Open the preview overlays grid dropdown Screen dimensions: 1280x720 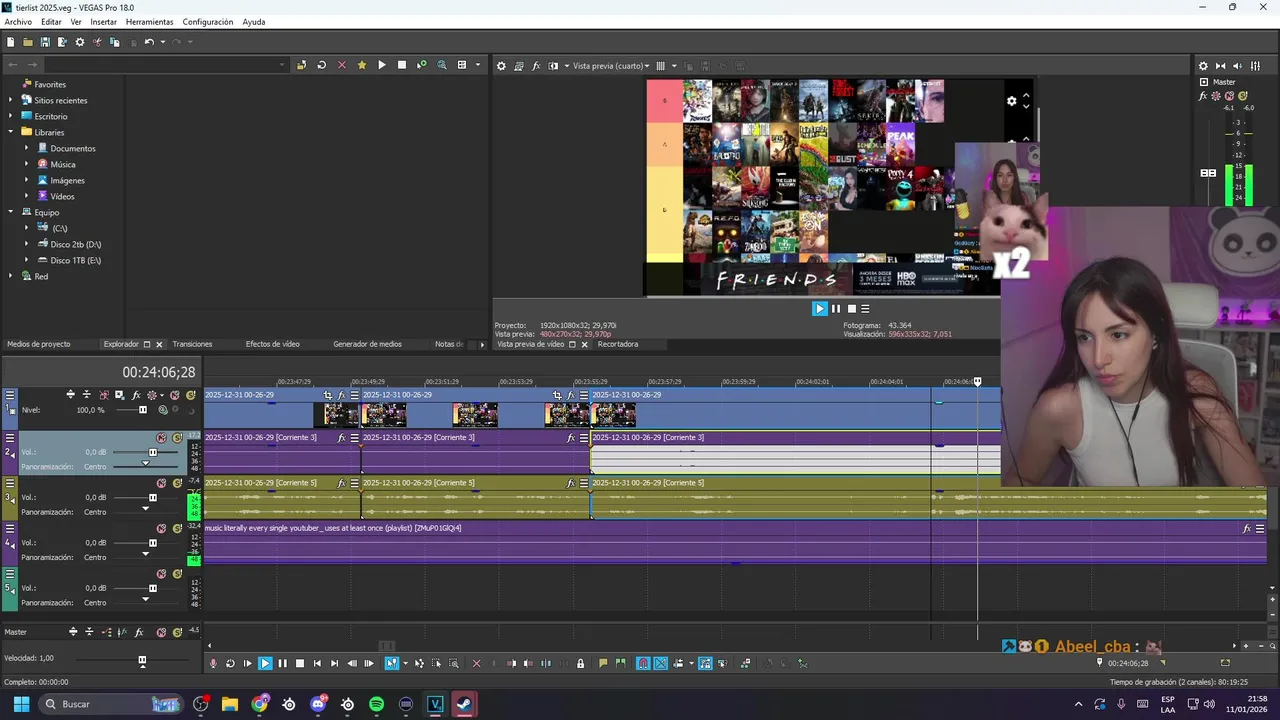(x=673, y=66)
